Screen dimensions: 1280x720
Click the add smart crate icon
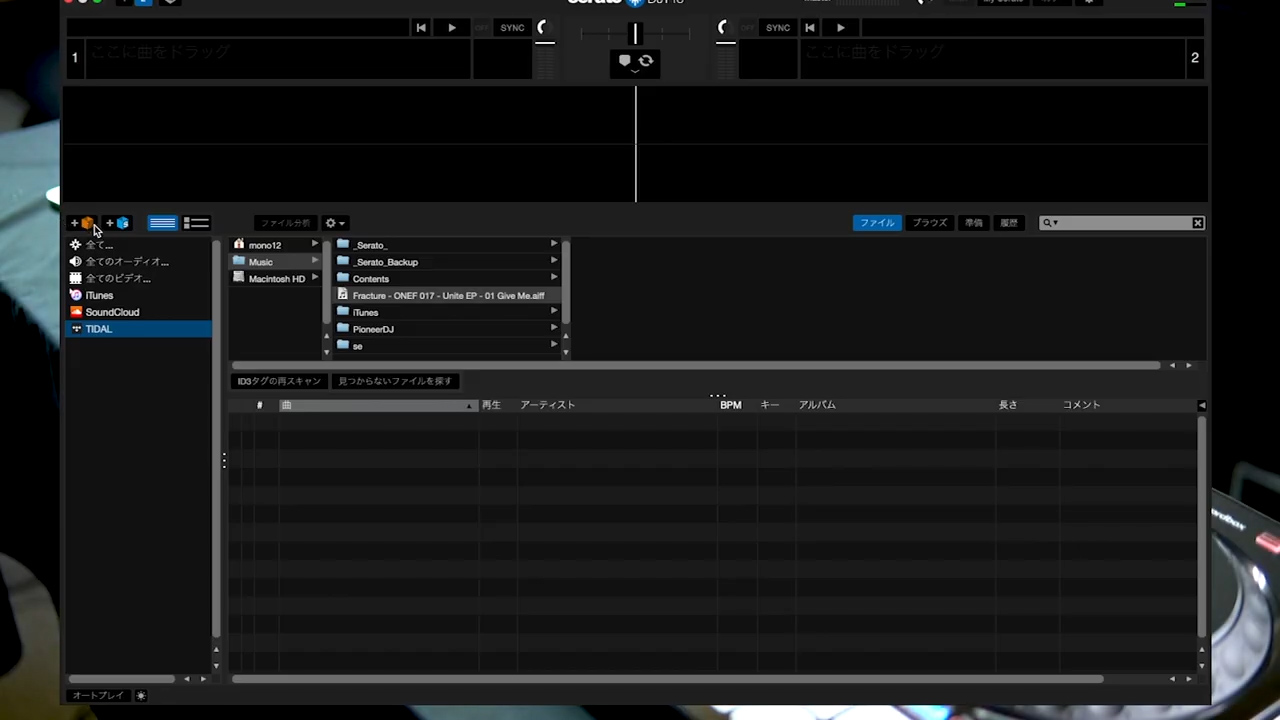[x=118, y=223]
